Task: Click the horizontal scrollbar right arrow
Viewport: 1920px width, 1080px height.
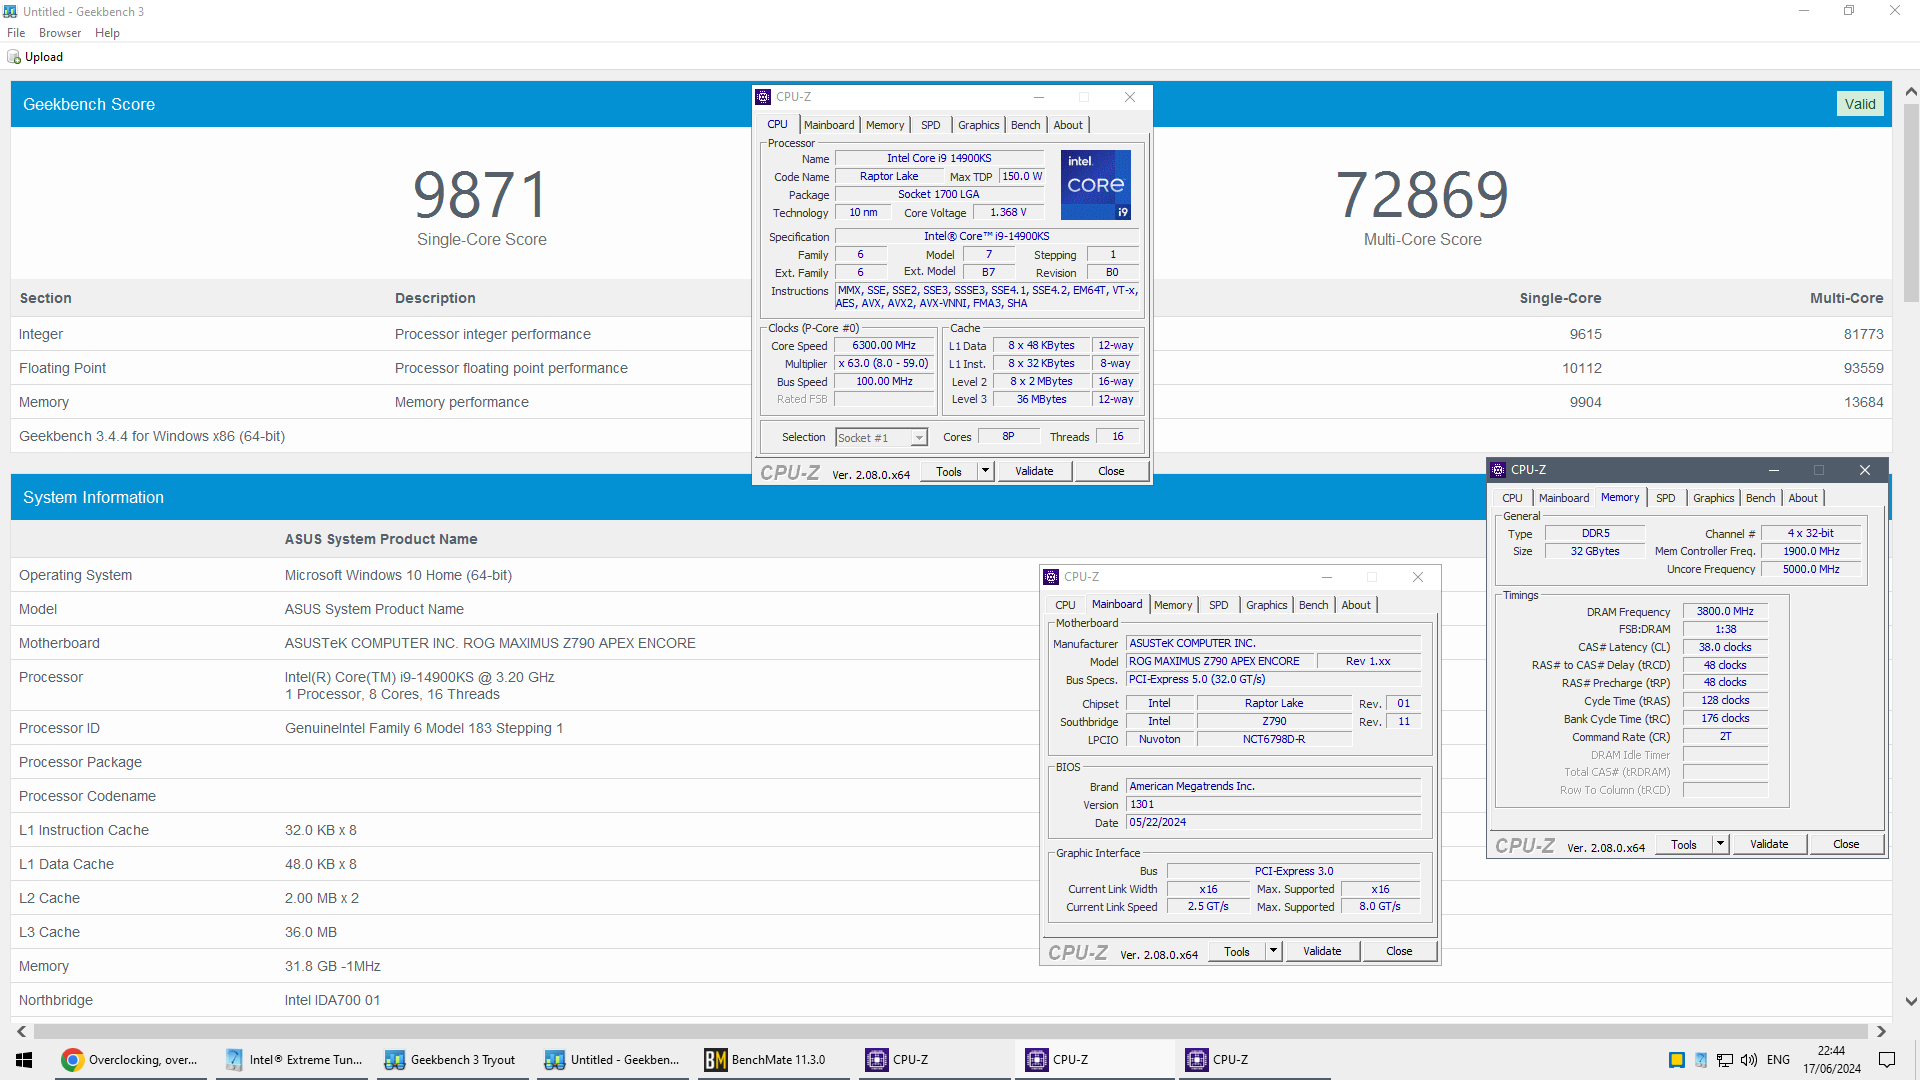Action: (1881, 1031)
